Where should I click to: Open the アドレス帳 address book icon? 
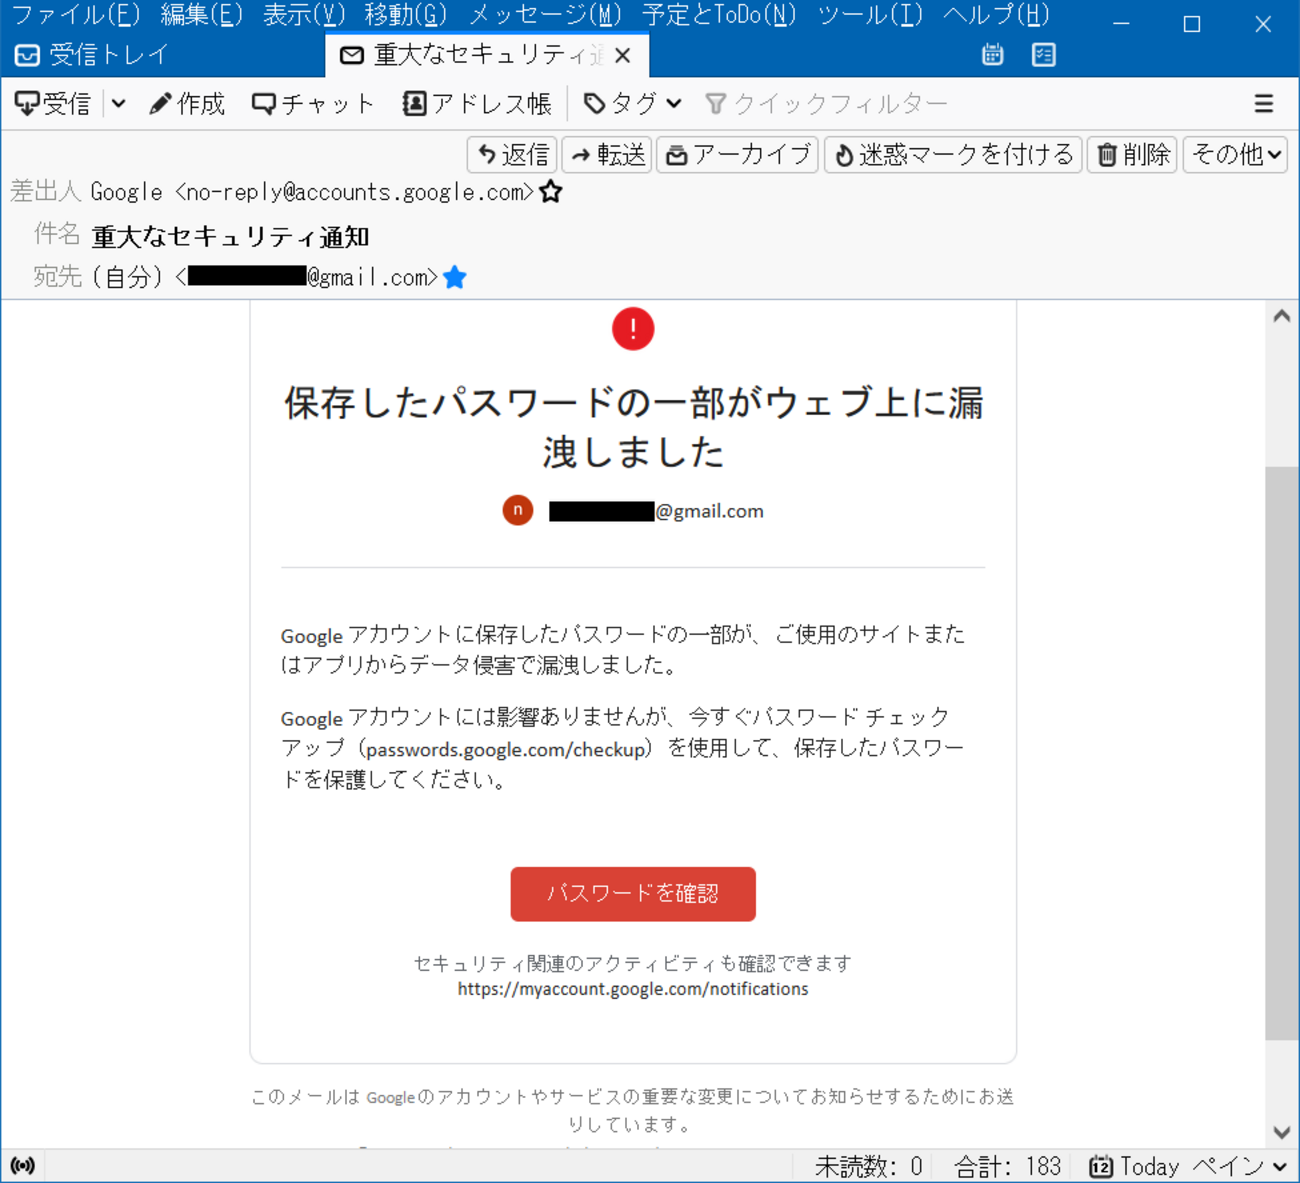(412, 103)
